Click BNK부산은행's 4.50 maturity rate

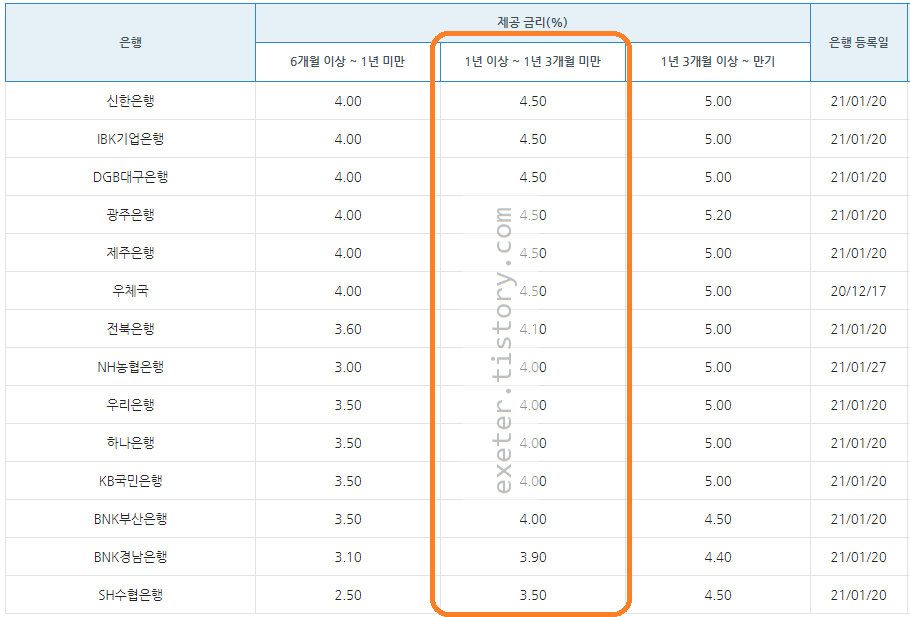coord(718,519)
